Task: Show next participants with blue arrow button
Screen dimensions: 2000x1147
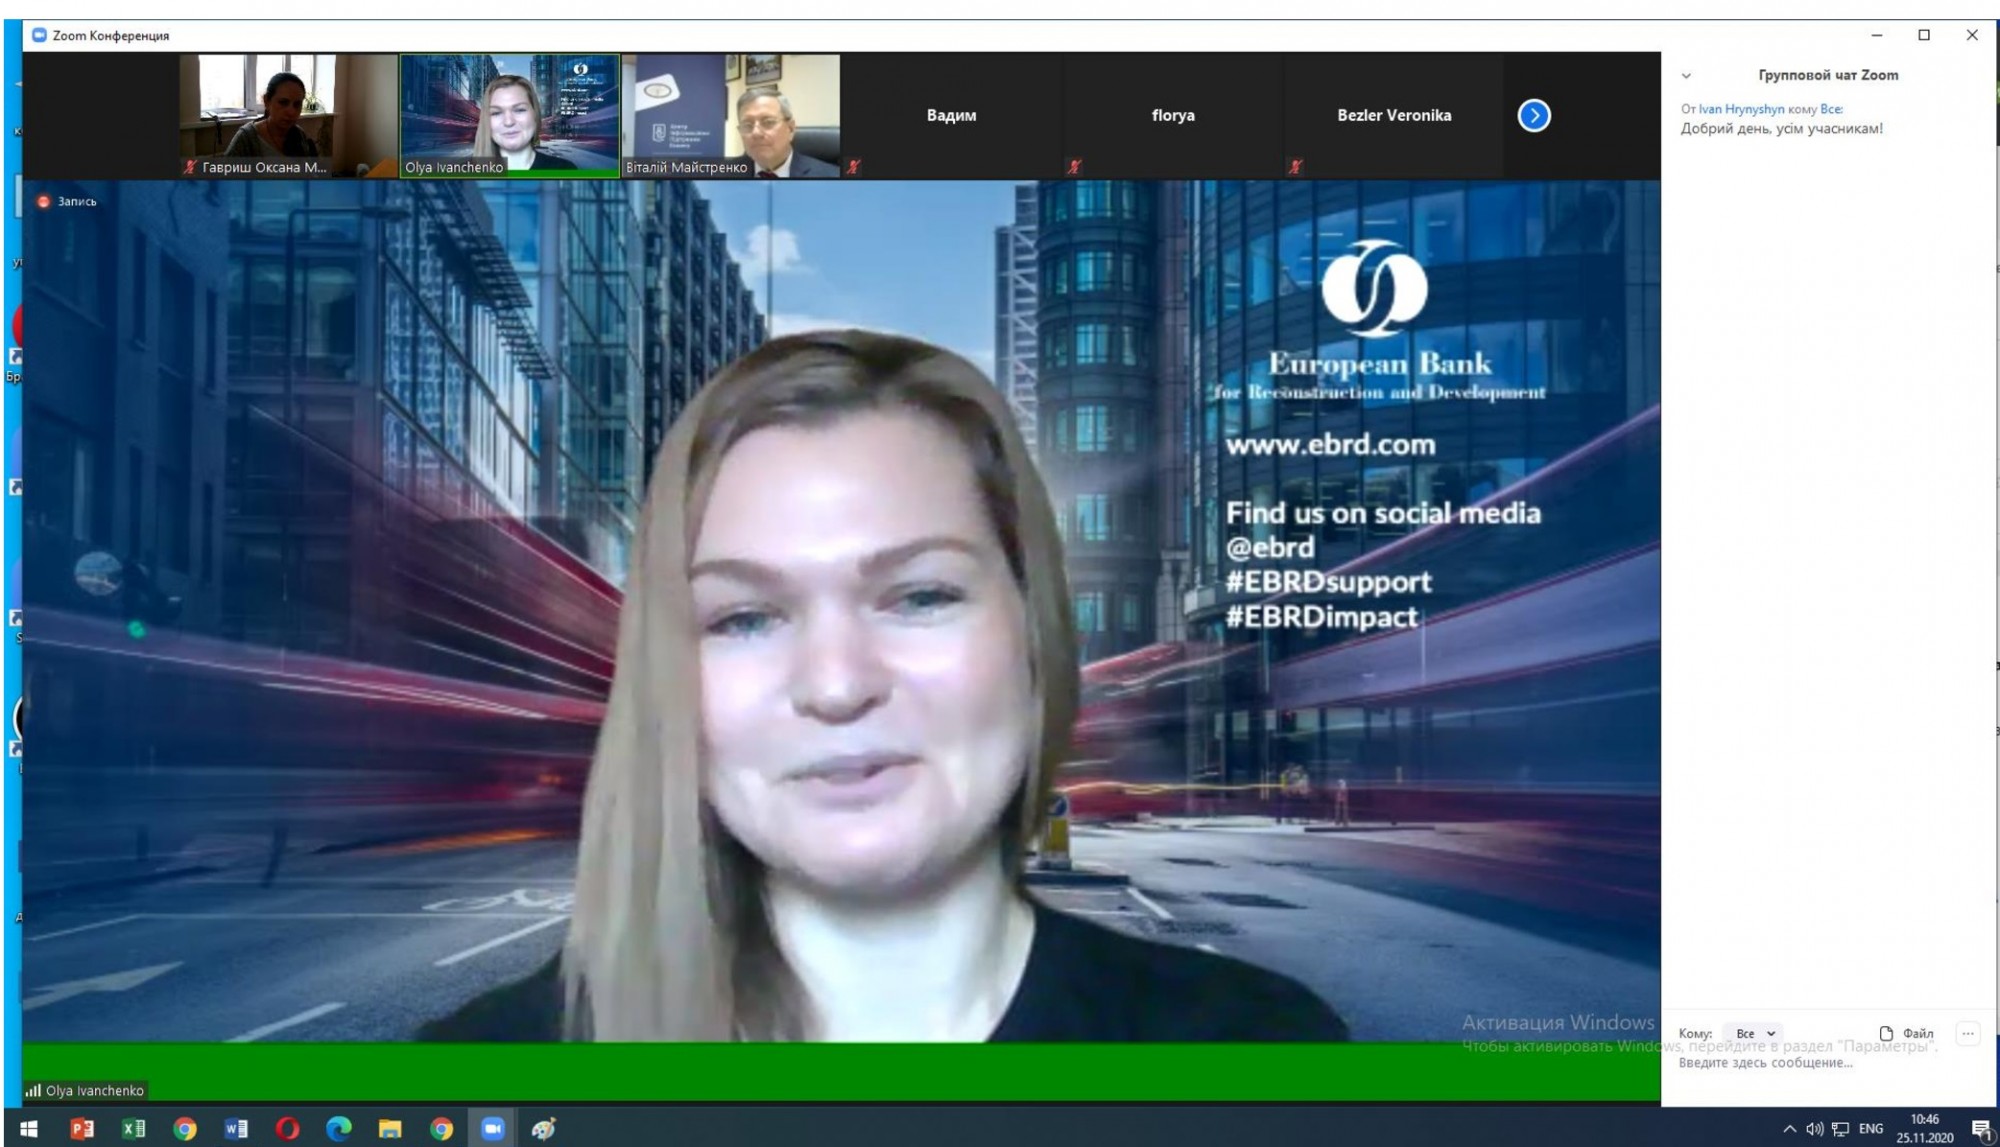Action: [1534, 116]
